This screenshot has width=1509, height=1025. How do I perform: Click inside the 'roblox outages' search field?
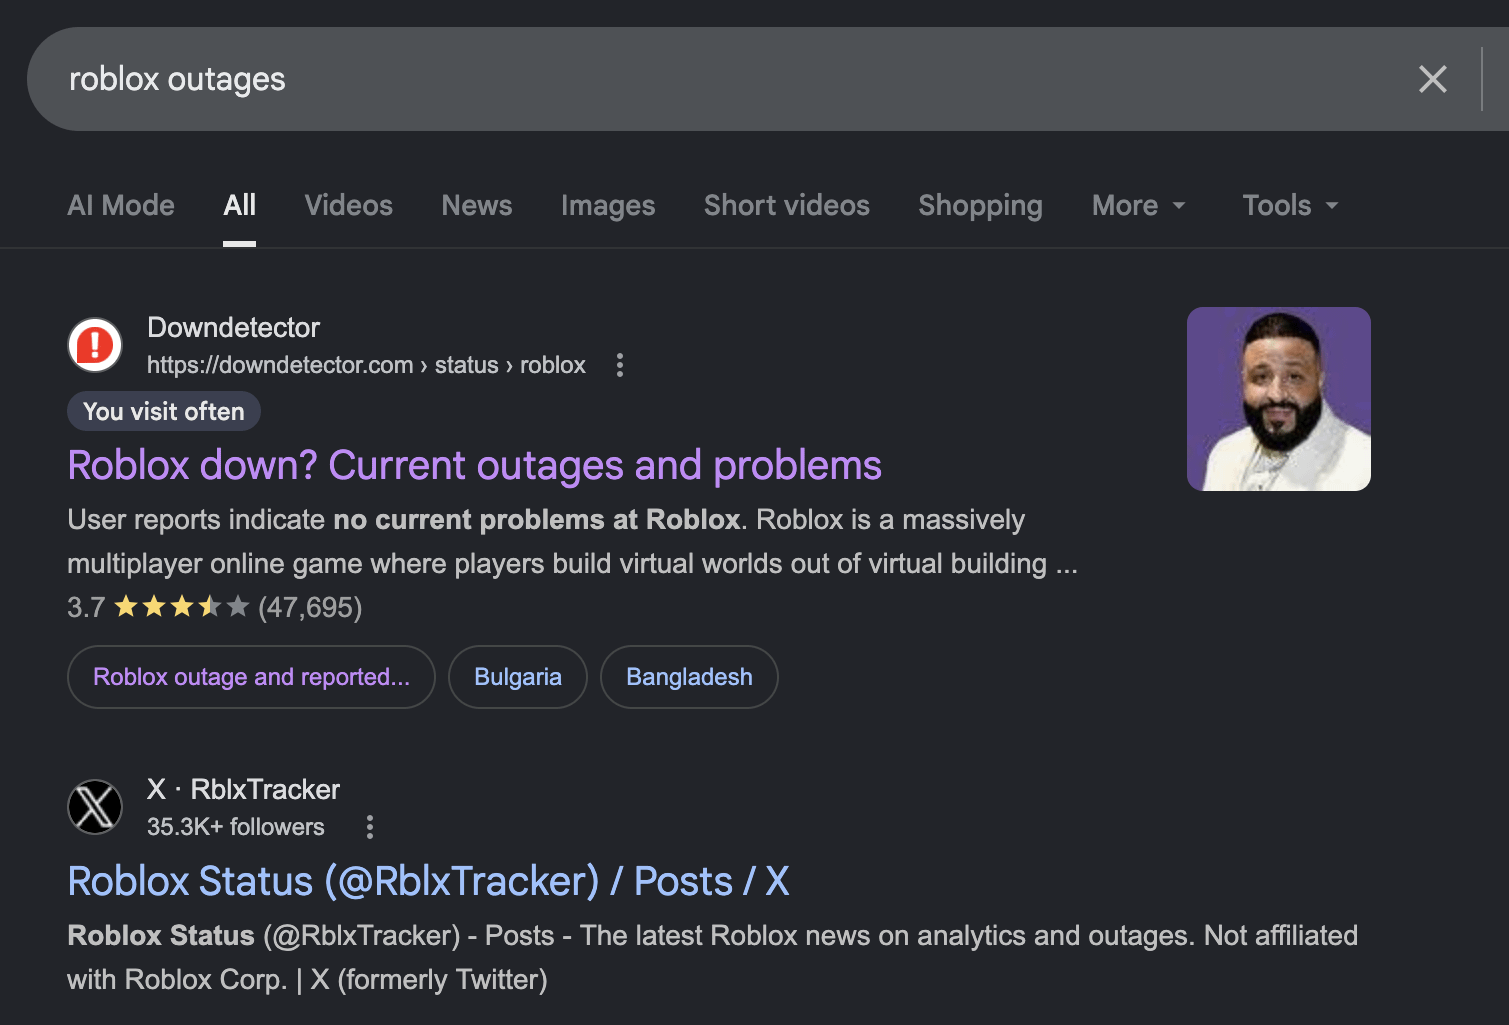(x=700, y=79)
